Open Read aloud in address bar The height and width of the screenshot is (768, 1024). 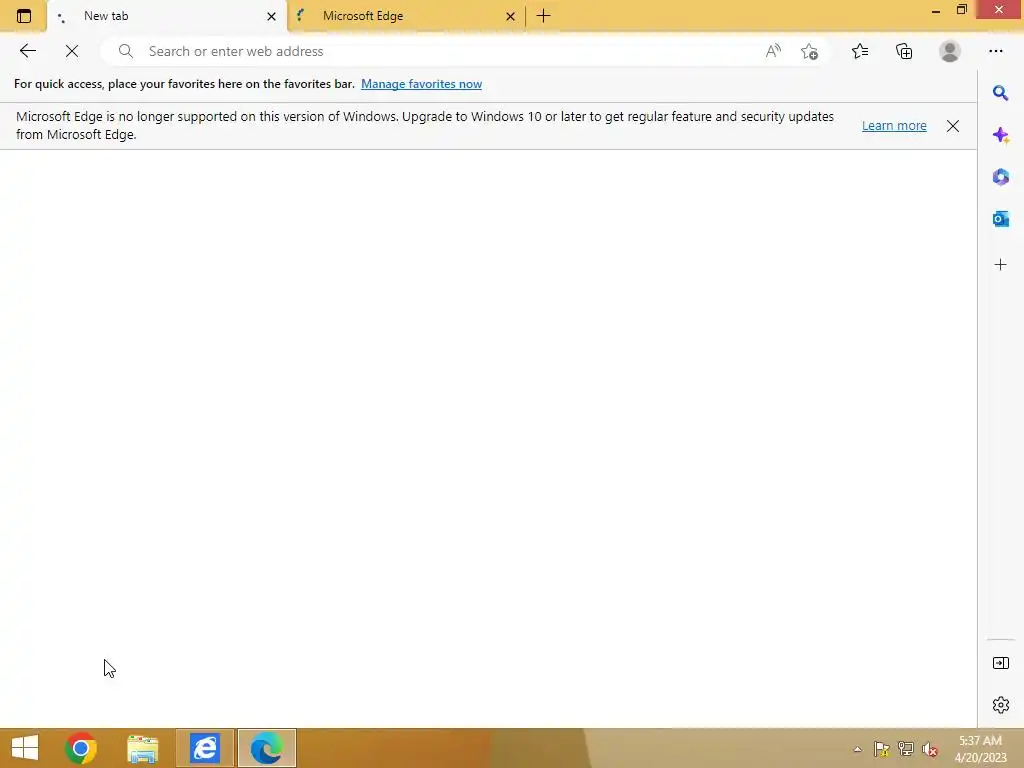[x=773, y=51]
